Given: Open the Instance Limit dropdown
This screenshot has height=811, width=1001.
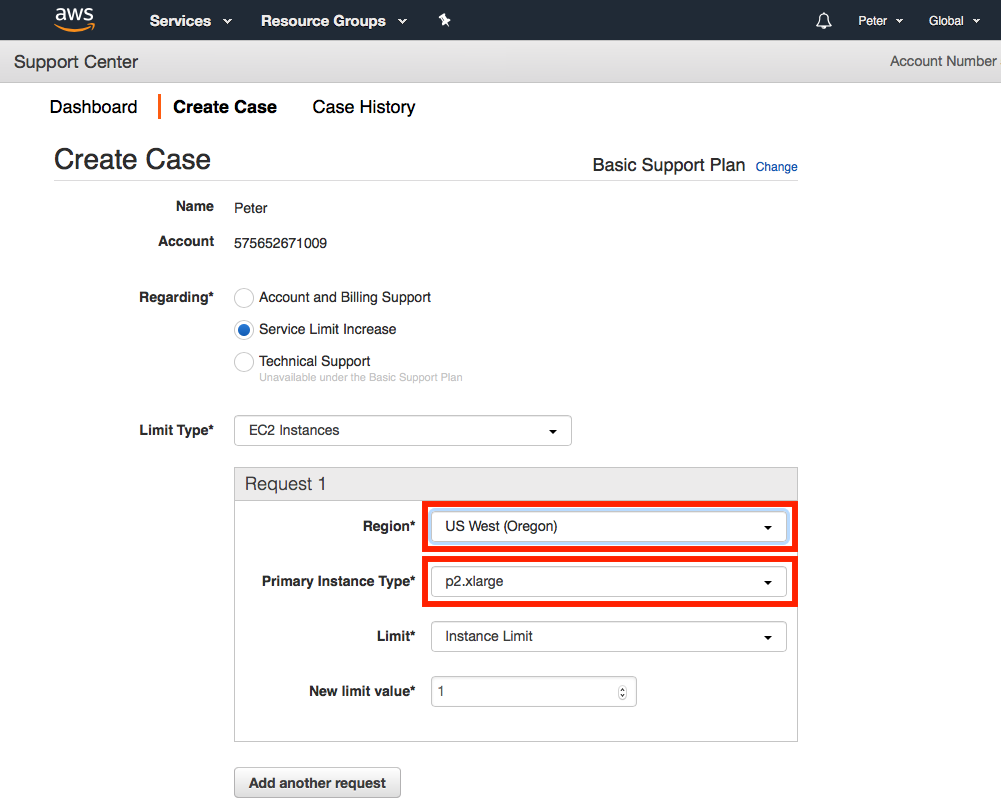Looking at the screenshot, I should tap(608, 637).
